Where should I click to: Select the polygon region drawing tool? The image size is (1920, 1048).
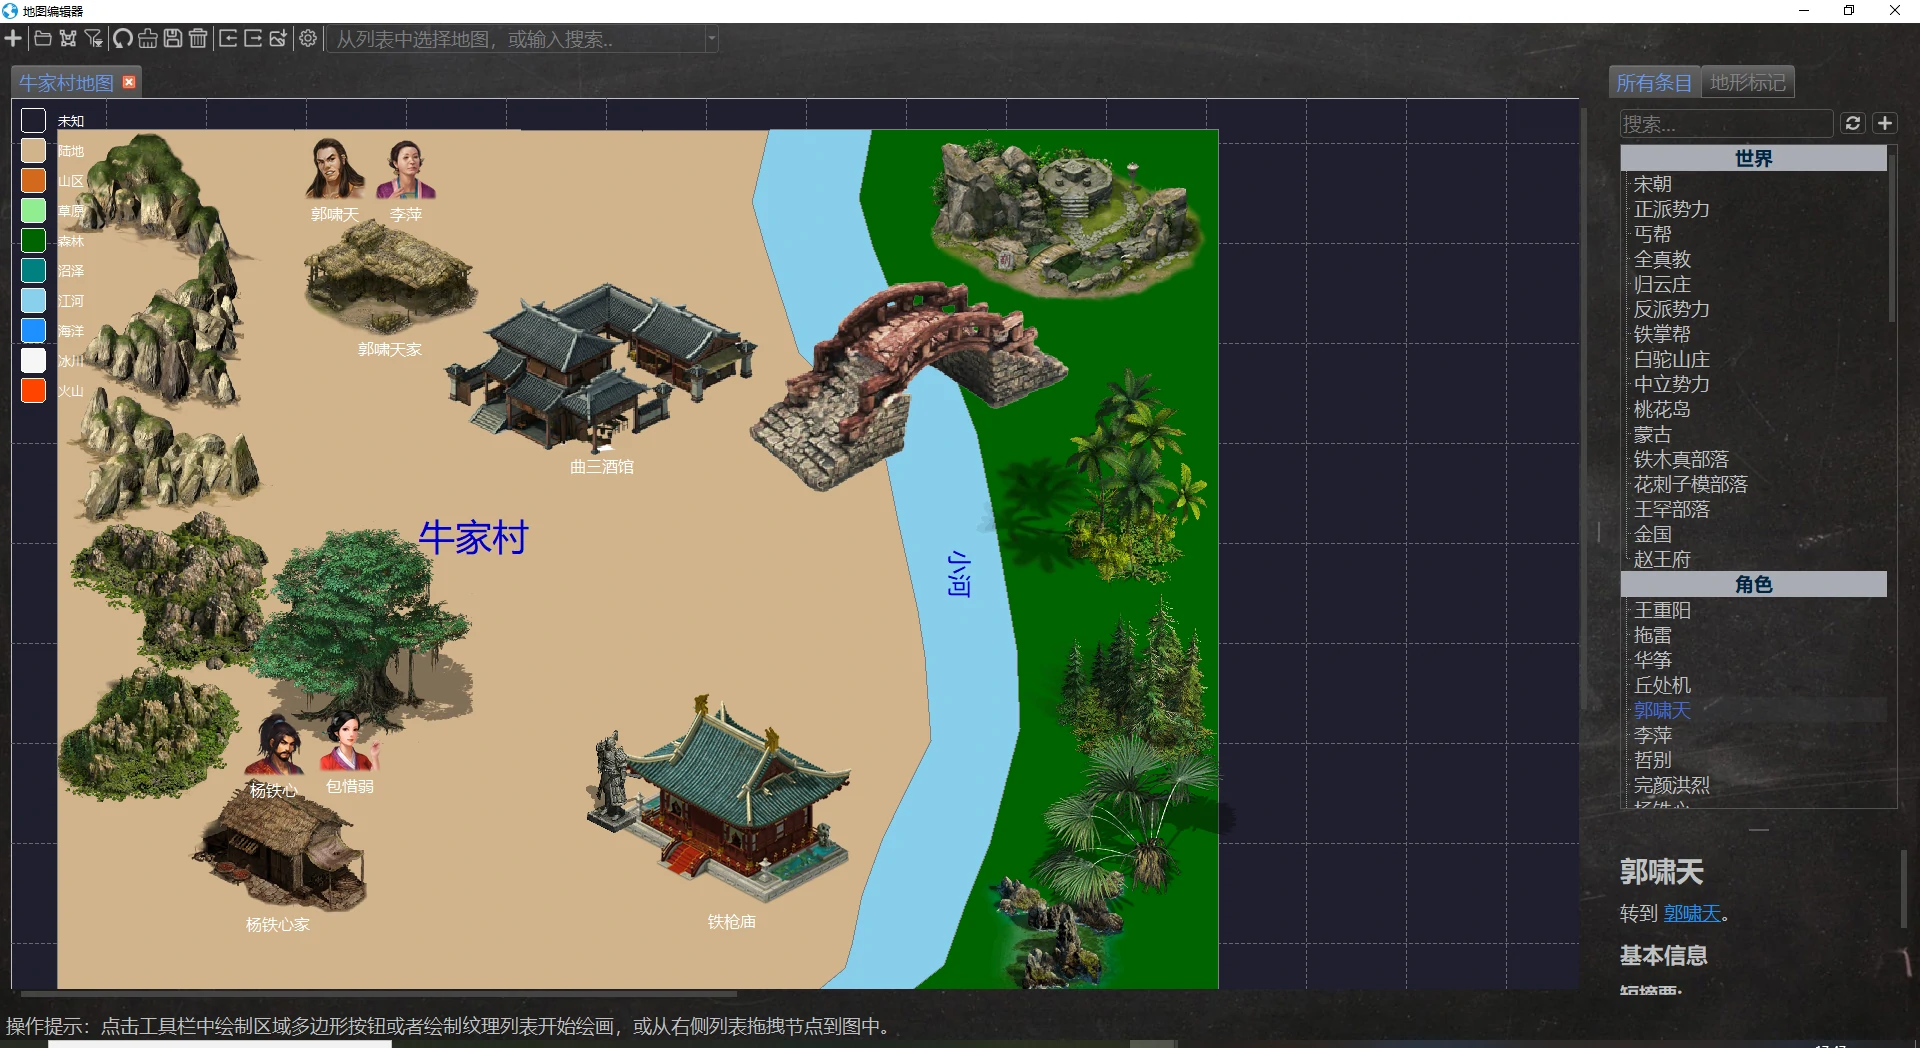point(68,39)
